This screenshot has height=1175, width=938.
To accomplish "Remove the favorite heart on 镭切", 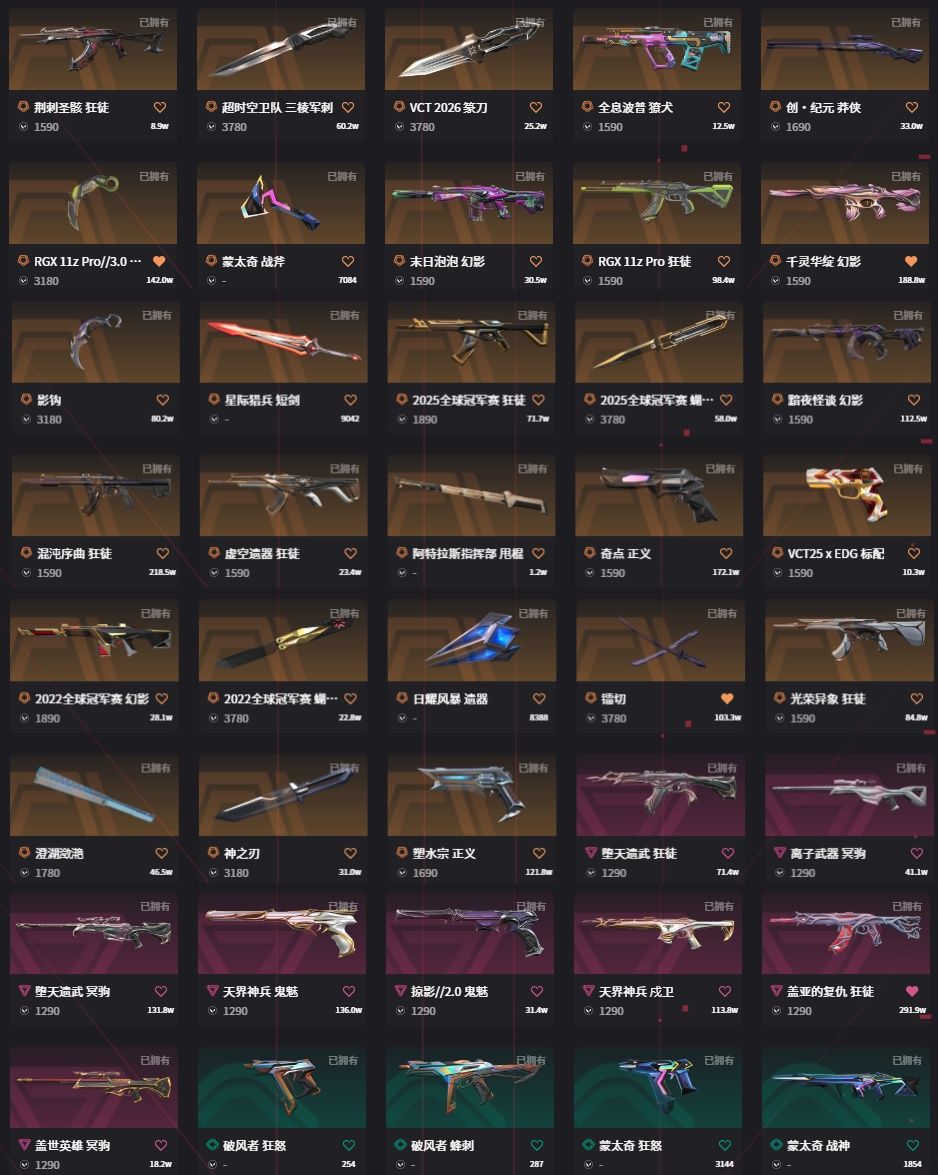I will 727,698.
